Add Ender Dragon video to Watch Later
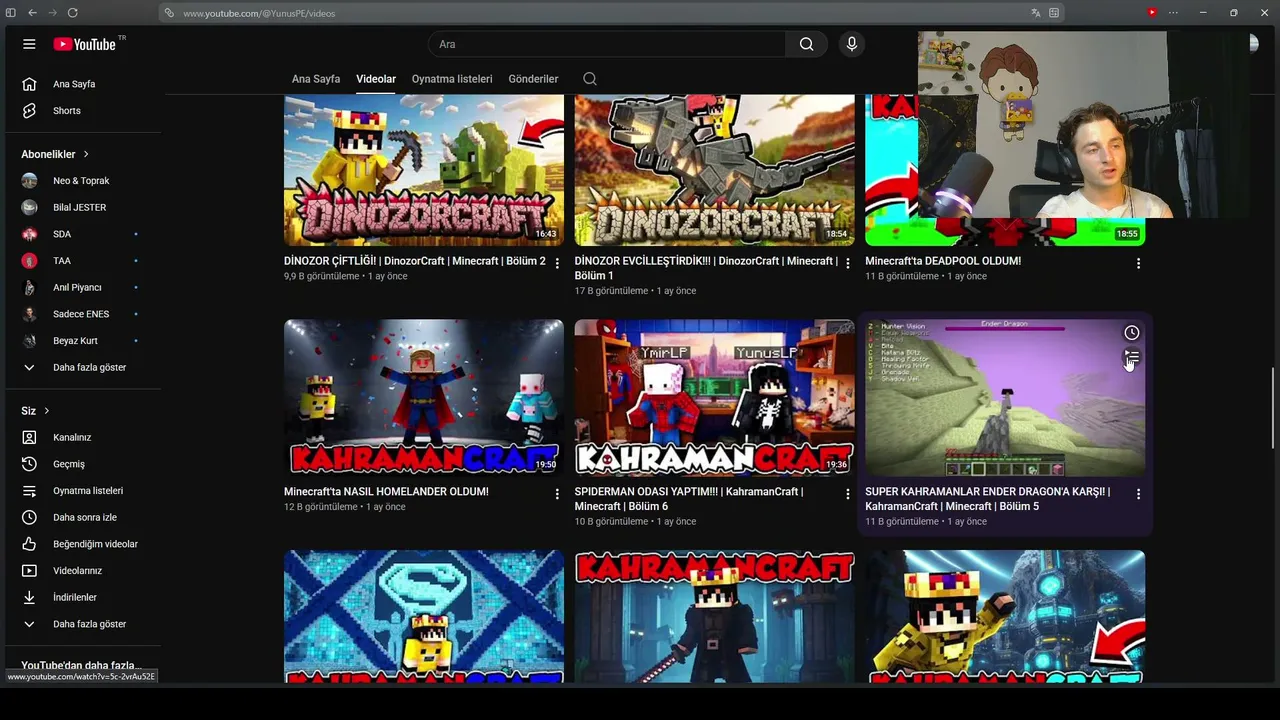1280x720 pixels. point(1131,333)
